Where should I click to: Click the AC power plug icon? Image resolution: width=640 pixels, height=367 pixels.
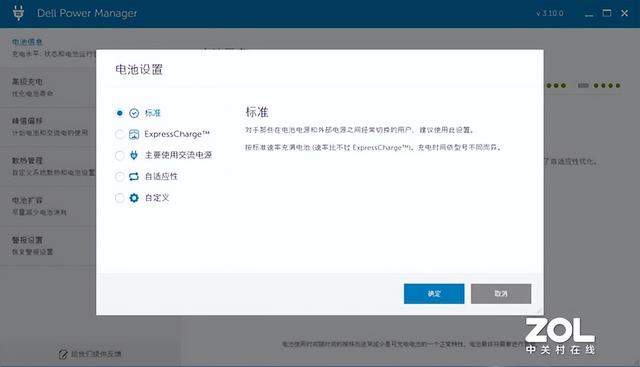coord(134,155)
